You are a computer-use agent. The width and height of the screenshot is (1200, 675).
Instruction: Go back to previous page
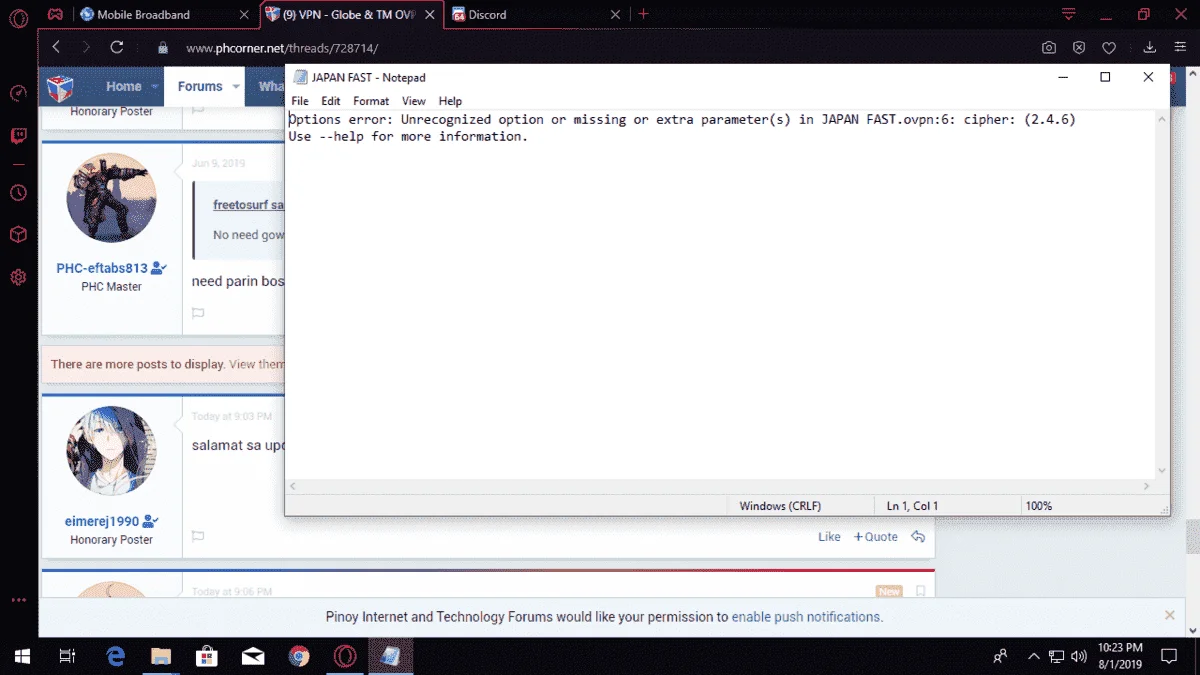click(x=56, y=47)
